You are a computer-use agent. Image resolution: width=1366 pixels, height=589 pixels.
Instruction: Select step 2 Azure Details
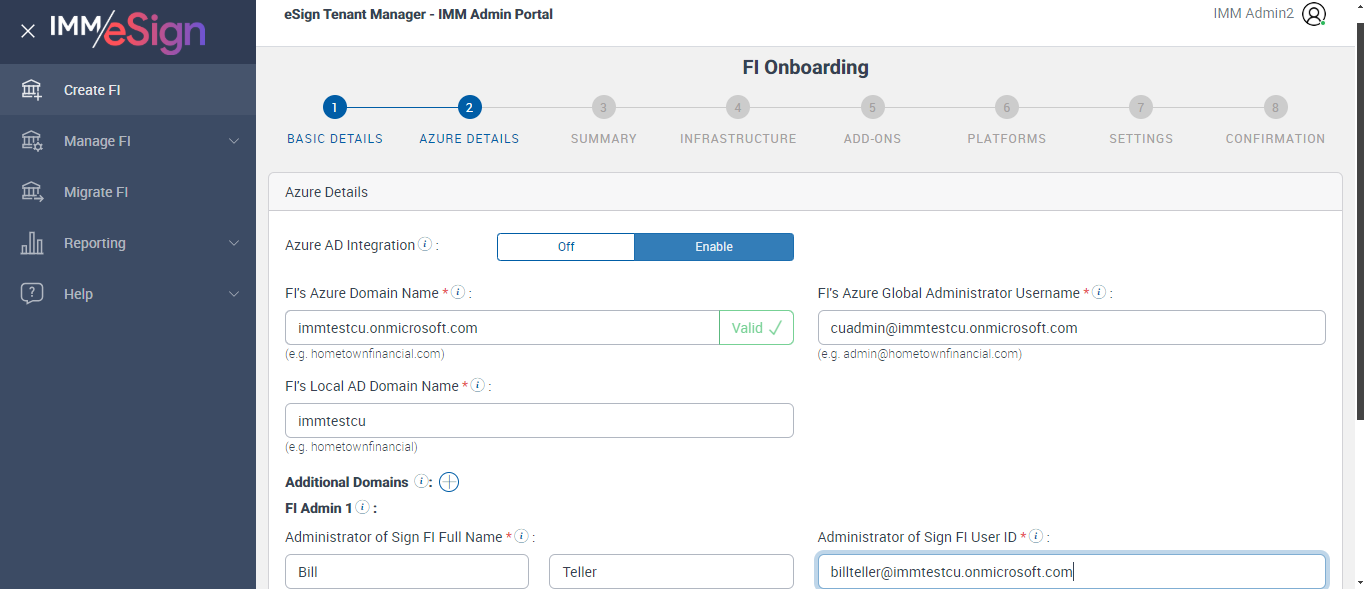click(469, 107)
